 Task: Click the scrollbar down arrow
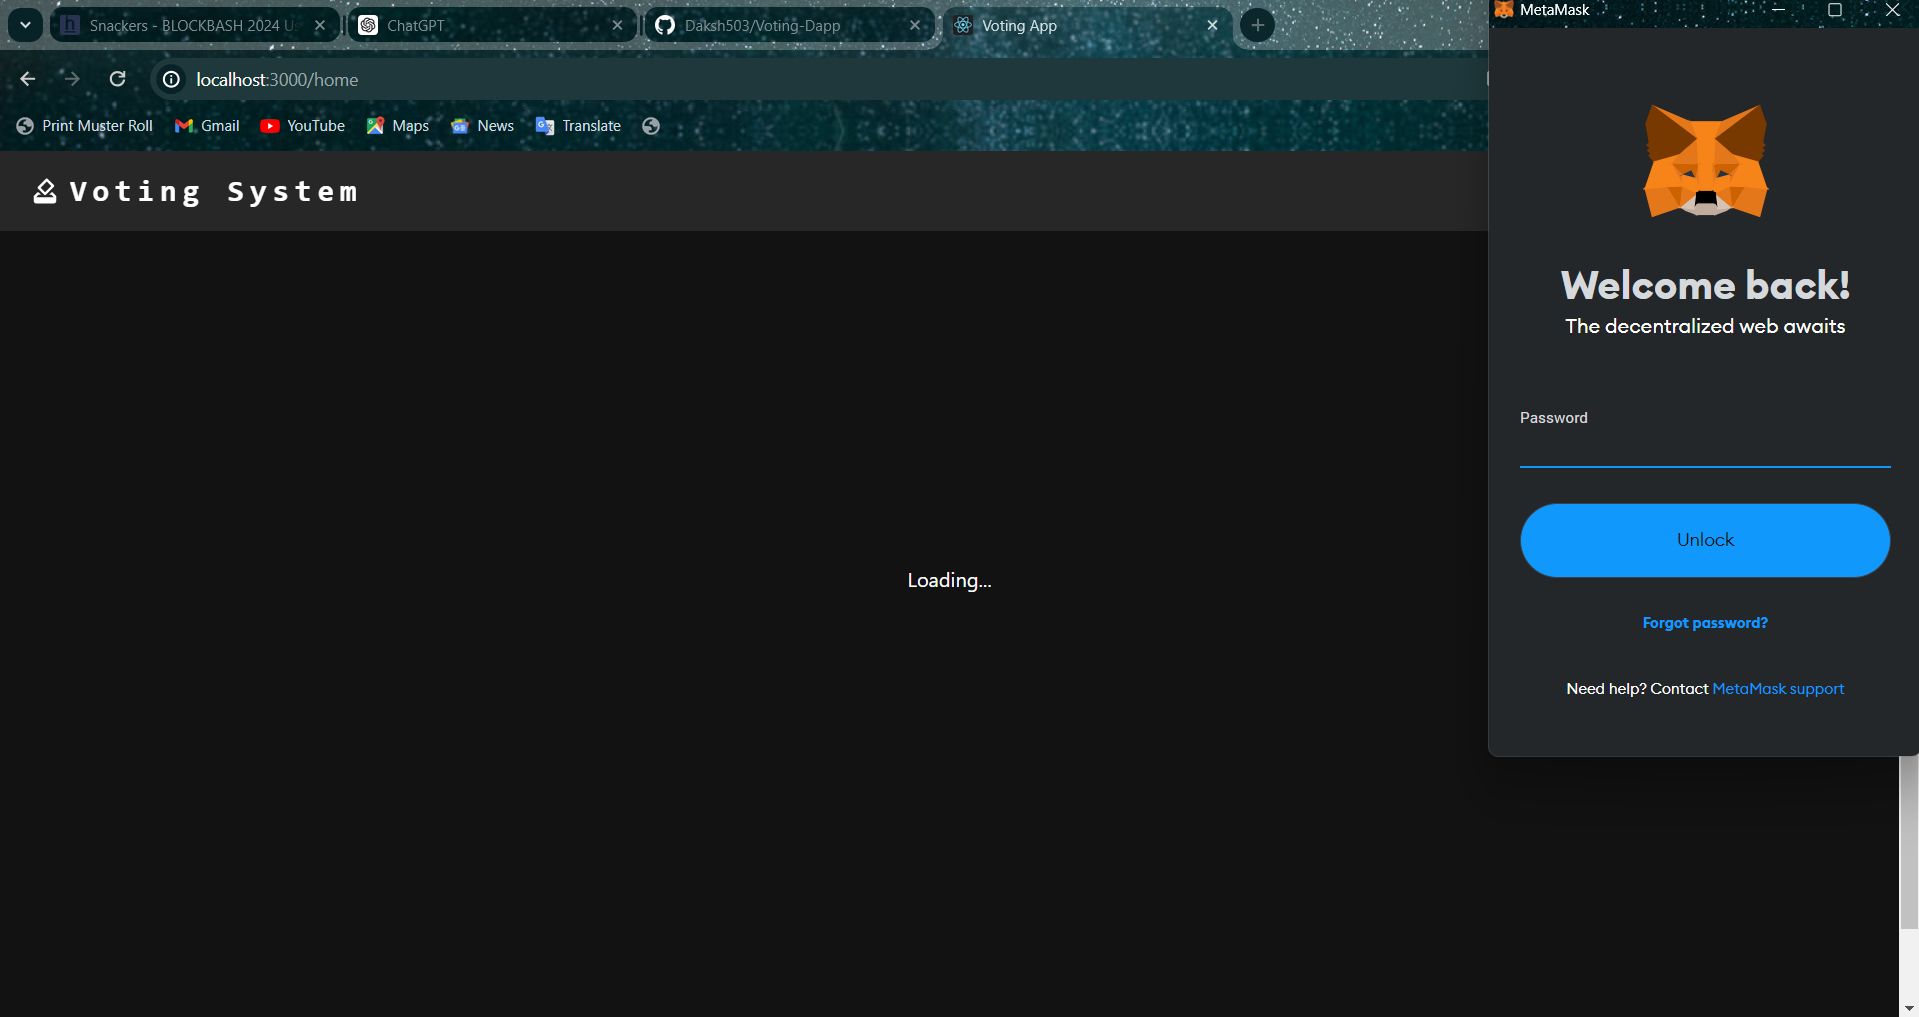[x=1909, y=1008]
